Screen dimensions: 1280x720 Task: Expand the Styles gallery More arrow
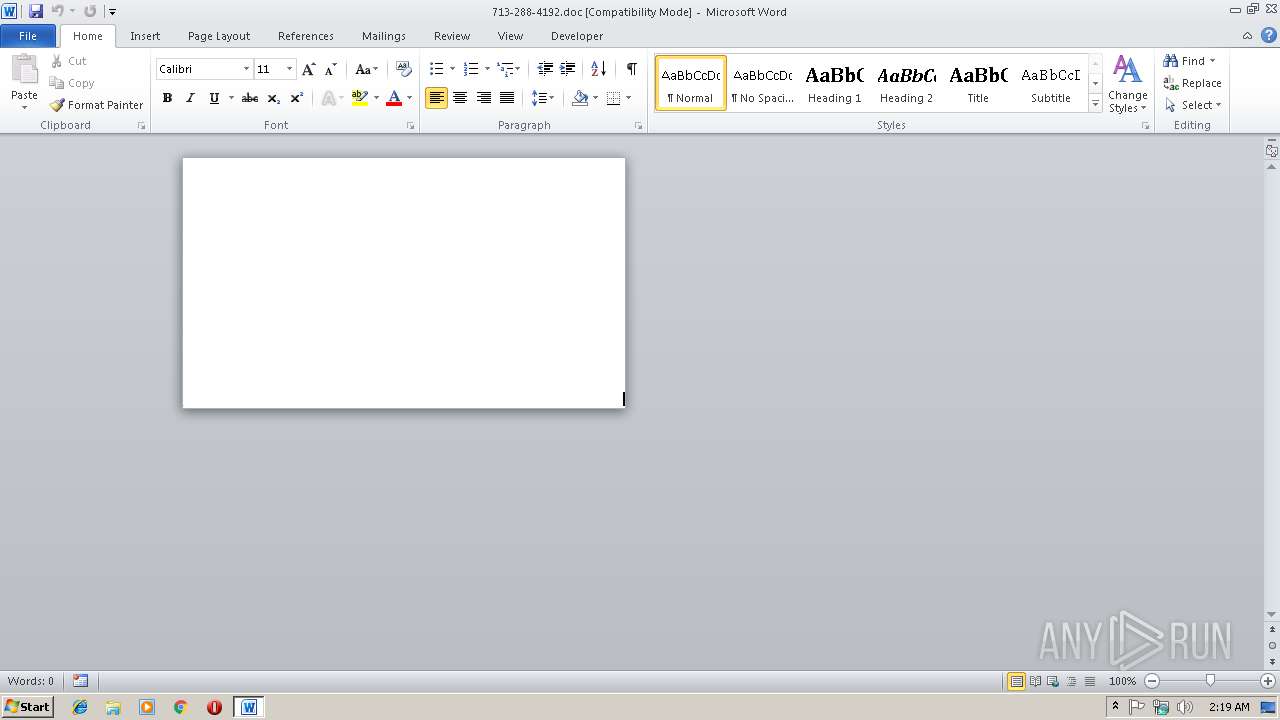pos(1096,104)
